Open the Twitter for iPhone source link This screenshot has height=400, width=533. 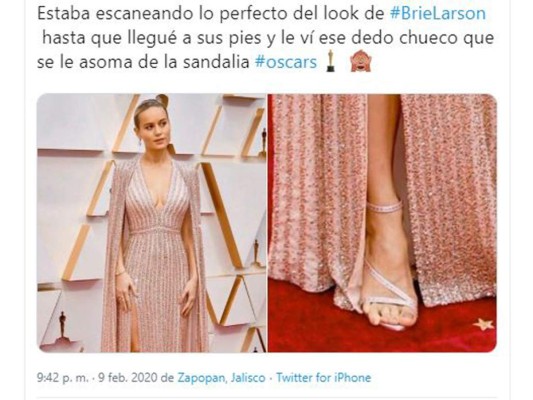(x=323, y=378)
